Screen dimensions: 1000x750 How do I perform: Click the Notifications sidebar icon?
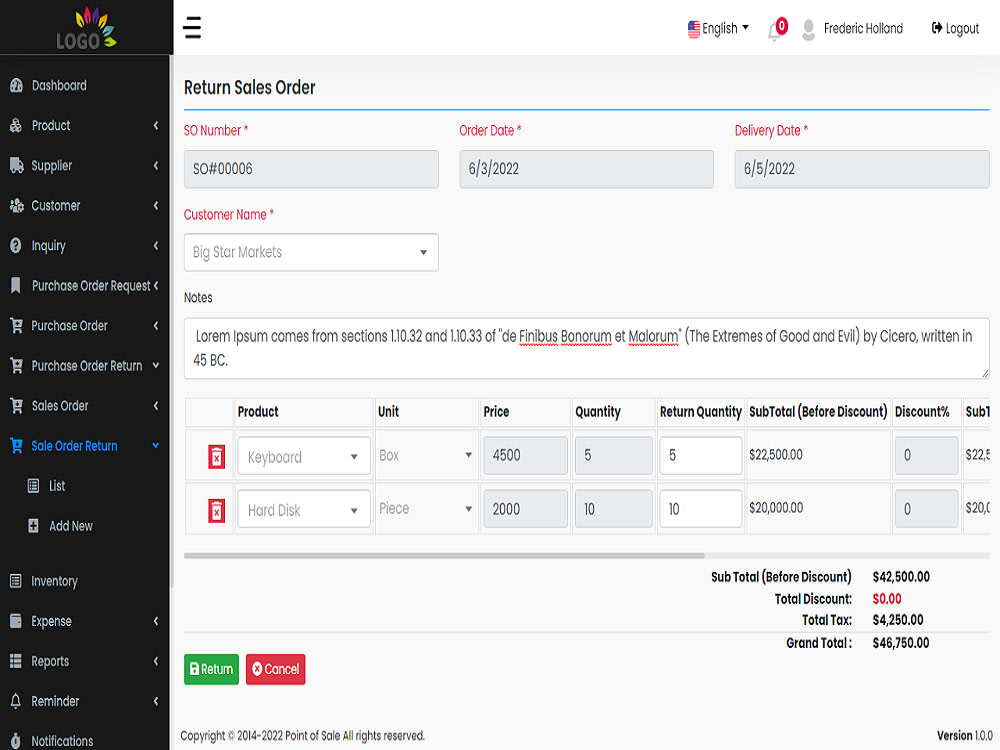point(16,740)
